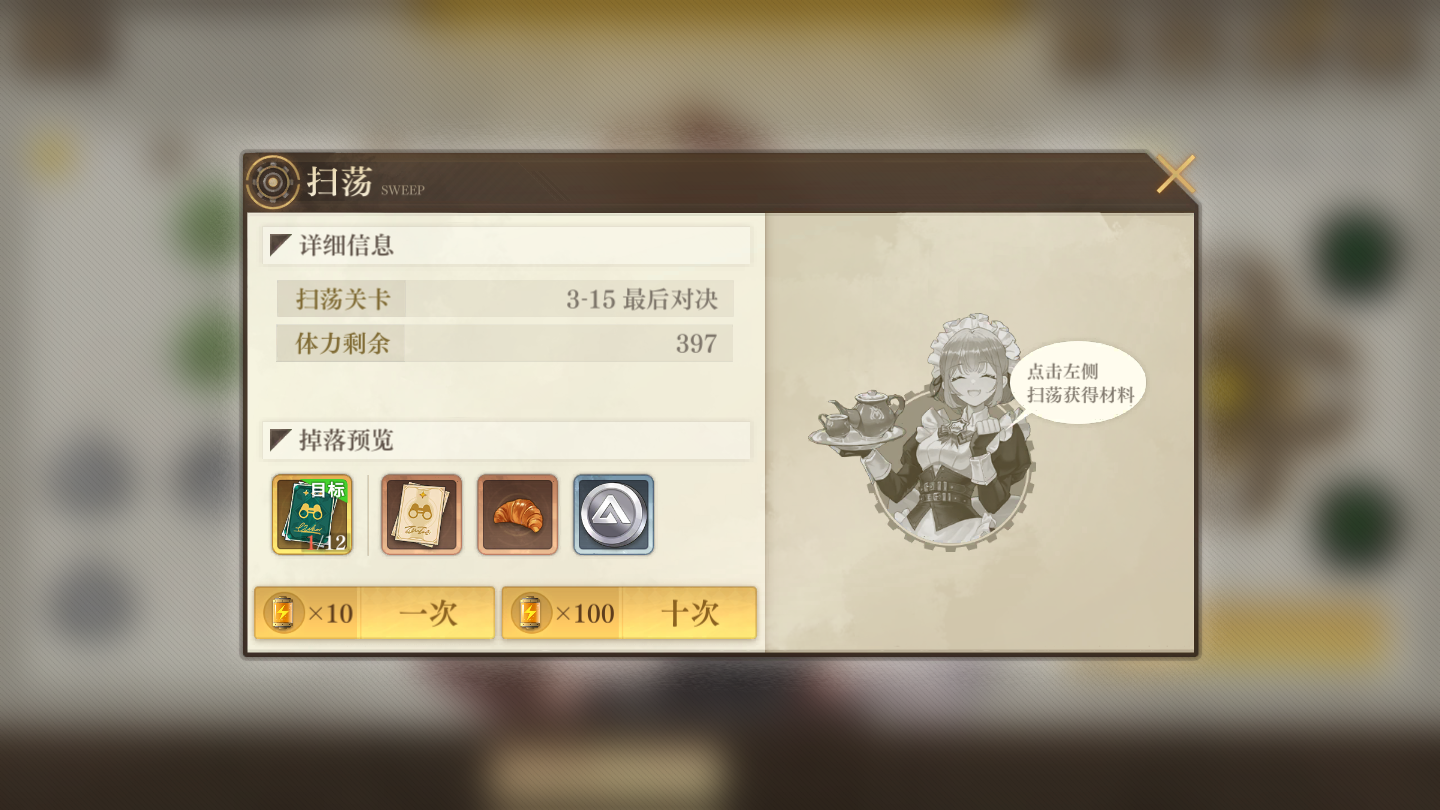The width and height of the screenshot is (1440, 810).
Task: Tap the 点击左侧 speech bubble
Action: point(1080,383)
